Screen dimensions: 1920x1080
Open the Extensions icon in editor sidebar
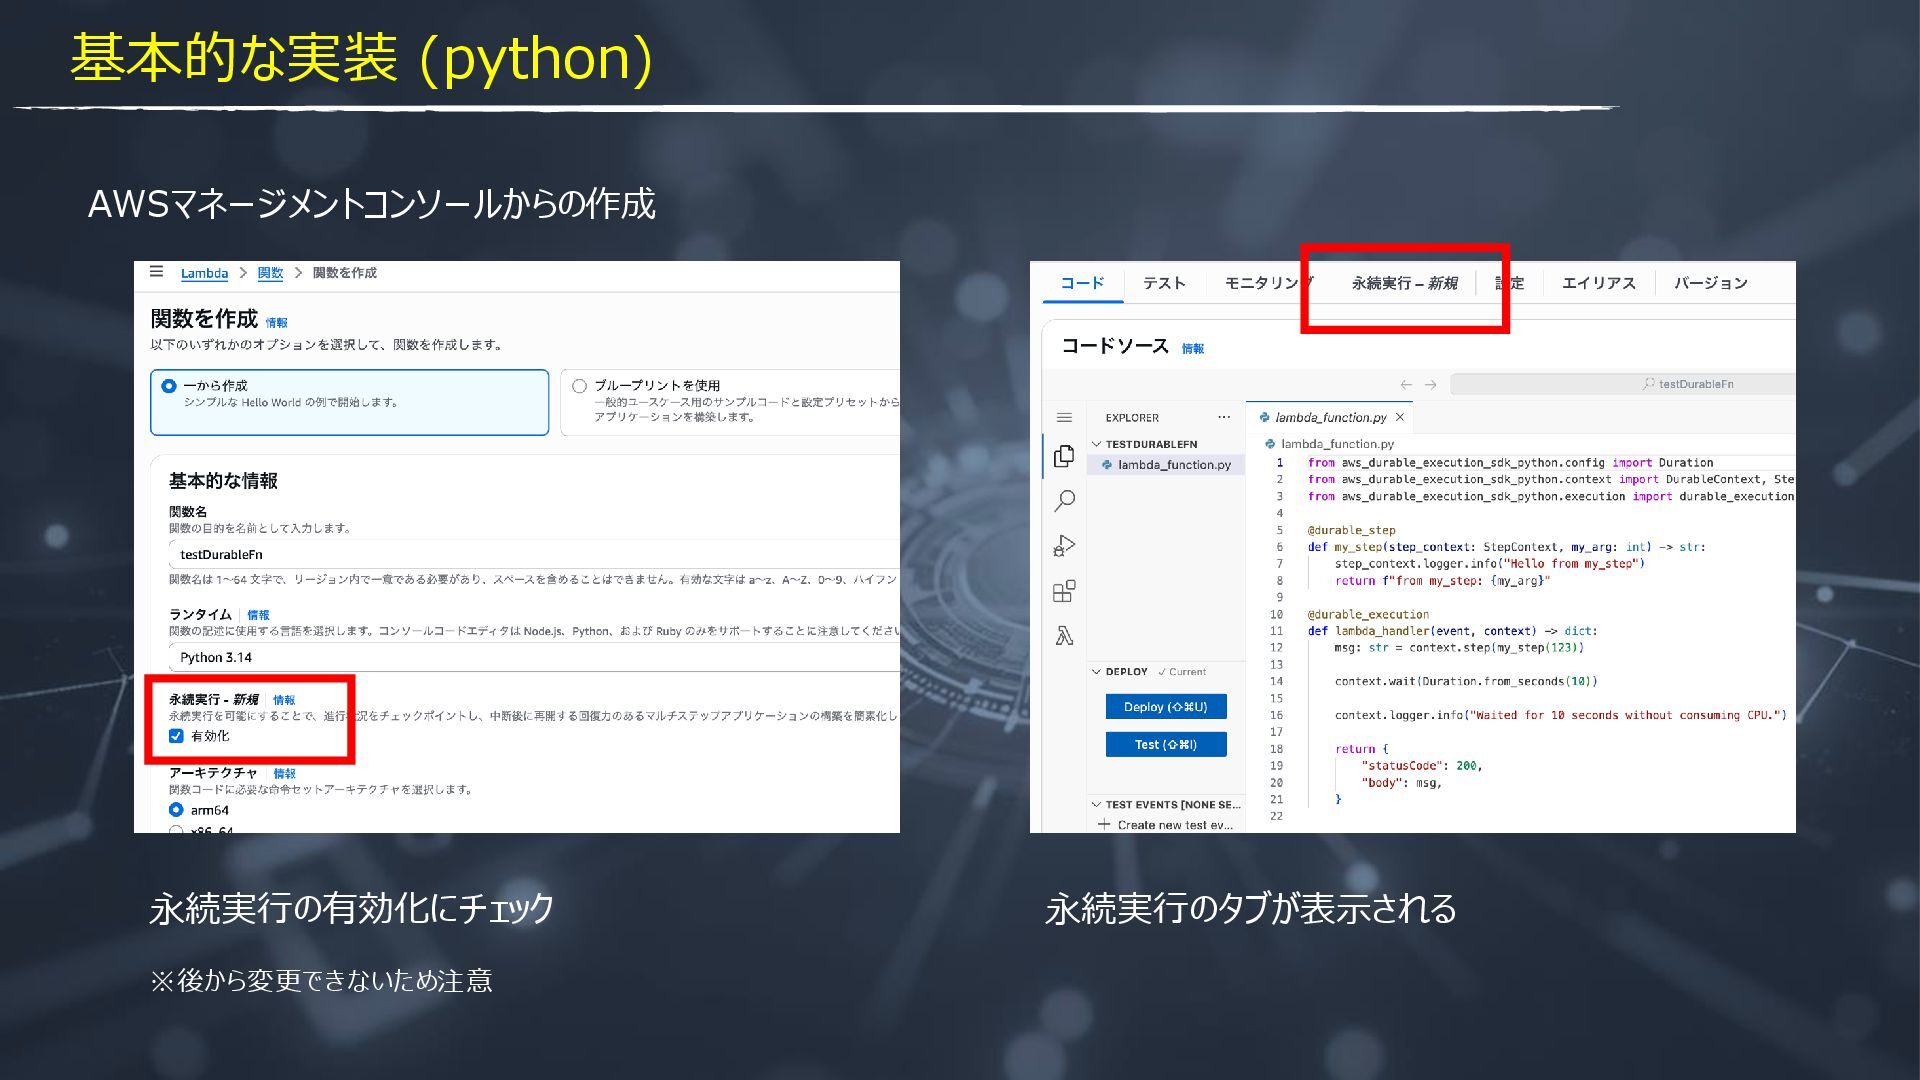point(1064,591)
